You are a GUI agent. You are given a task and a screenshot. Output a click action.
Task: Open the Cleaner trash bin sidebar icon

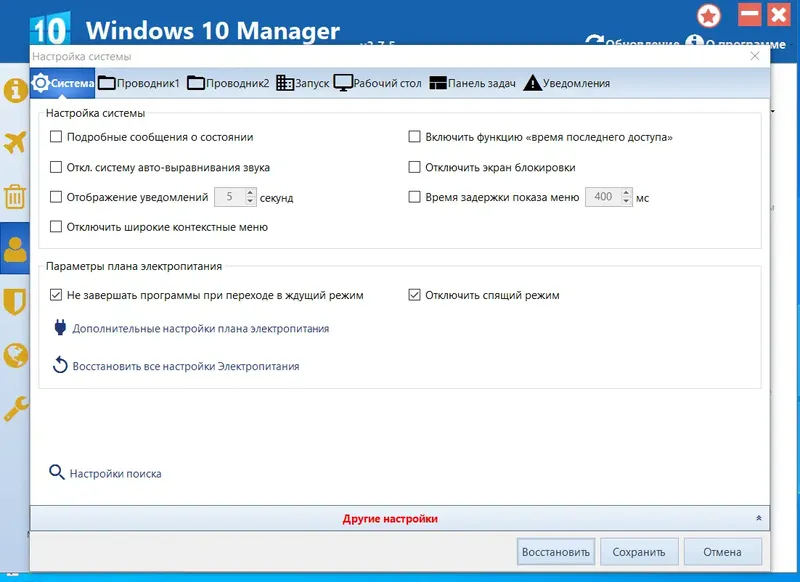[15, 196]
